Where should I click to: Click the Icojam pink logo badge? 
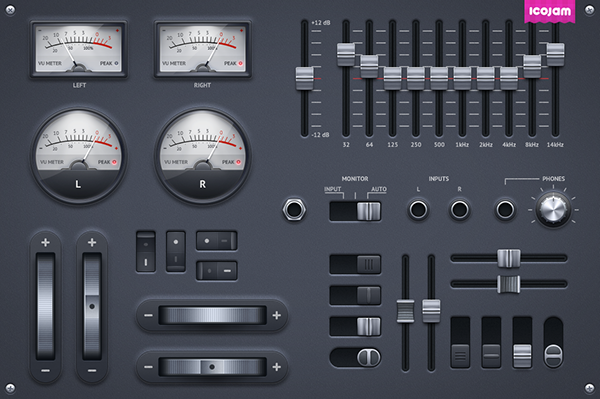(x=549, y=11)
